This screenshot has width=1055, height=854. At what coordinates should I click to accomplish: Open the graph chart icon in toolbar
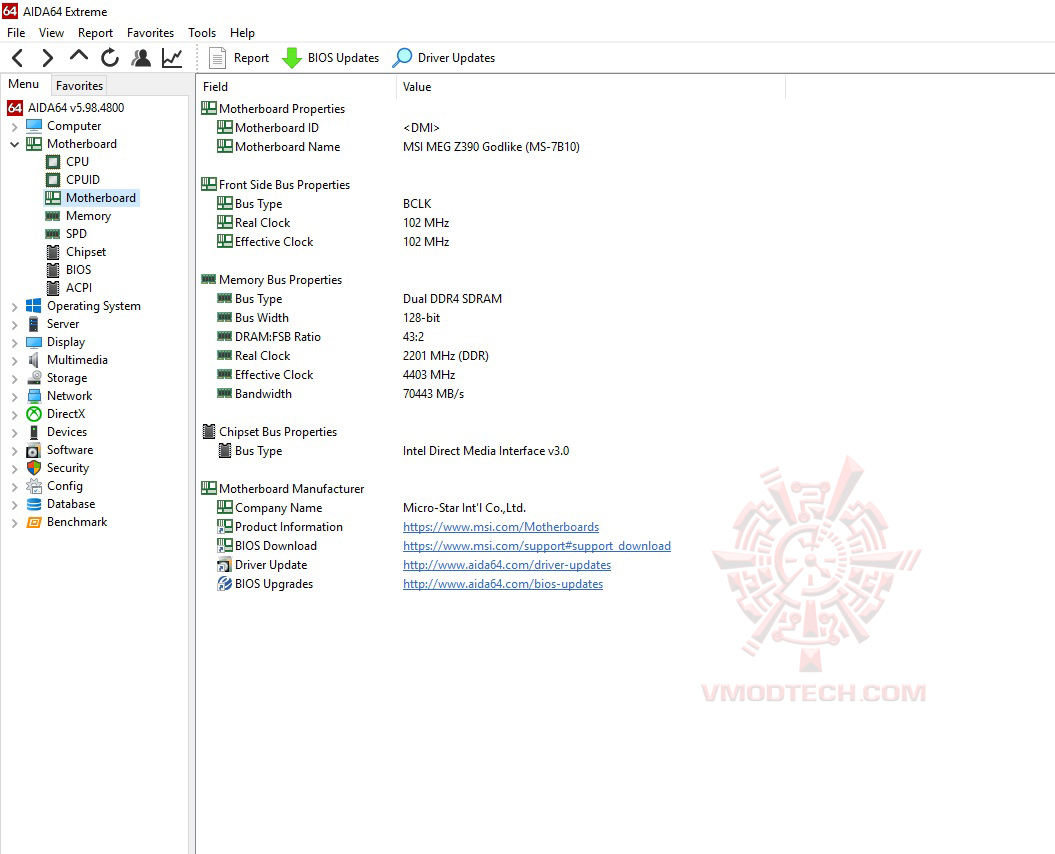tap(172, 58)
